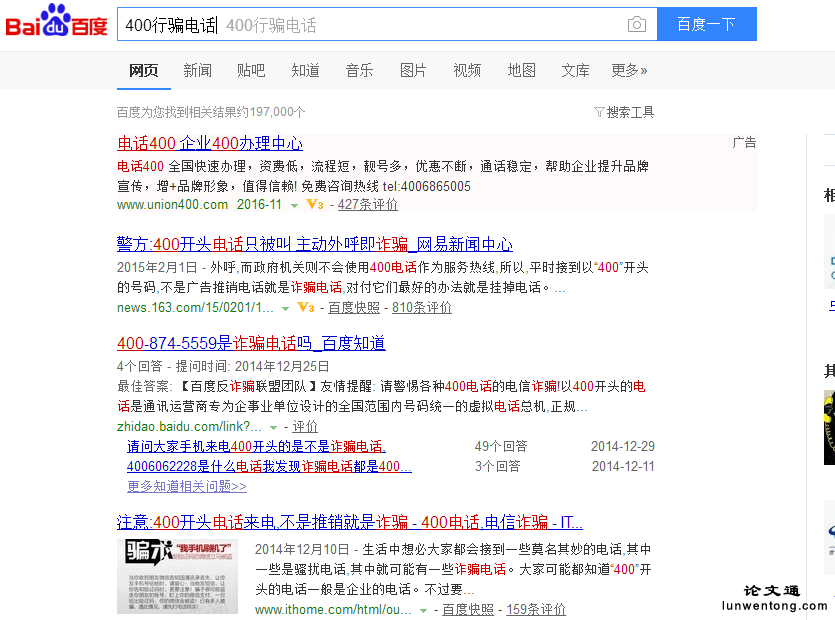
Task: Click the ithome article thumbnail image
Action: 177,576
